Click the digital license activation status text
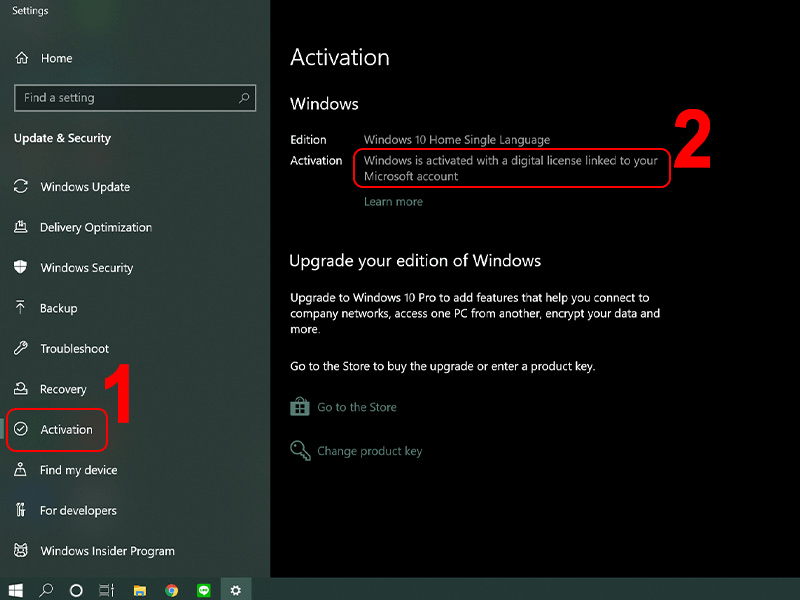The height and width of the screenshot is (600, 800). [x=510, y=168]
